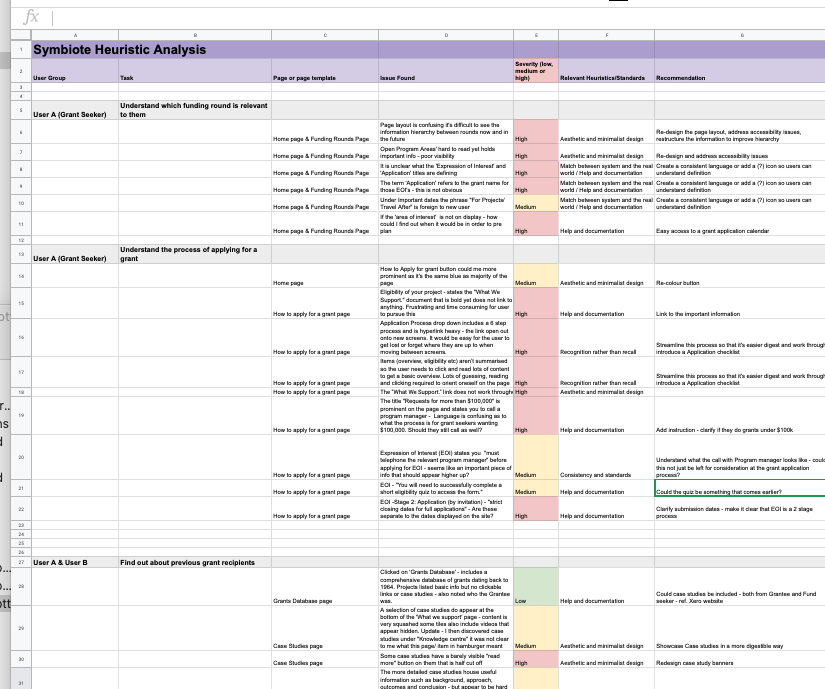Select the 'Page or page template' header cell
Screen dimensions: 825x689
(325, 70)
